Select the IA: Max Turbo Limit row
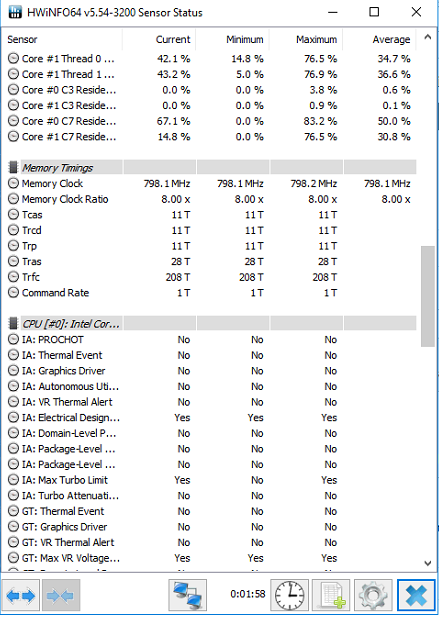This screenshot has width=439, height=617. click(212, 480)
